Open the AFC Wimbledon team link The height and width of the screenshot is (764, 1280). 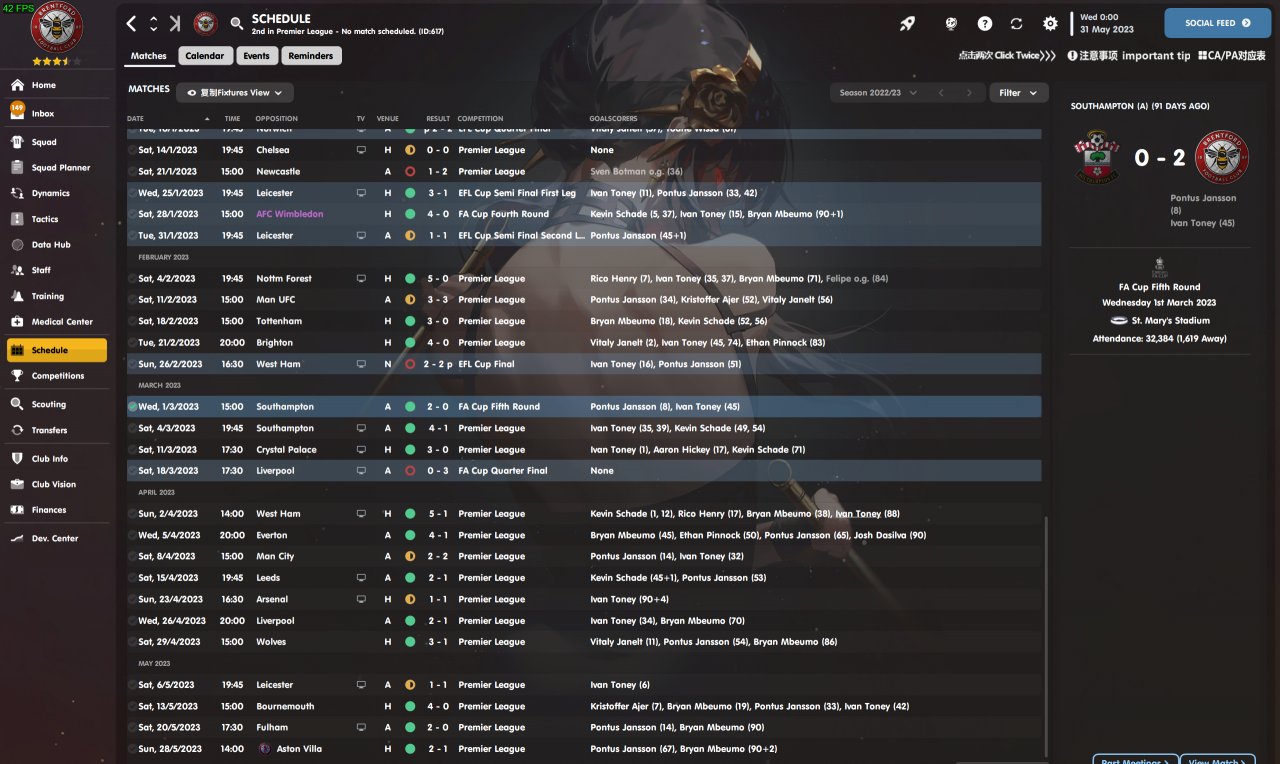290,214
